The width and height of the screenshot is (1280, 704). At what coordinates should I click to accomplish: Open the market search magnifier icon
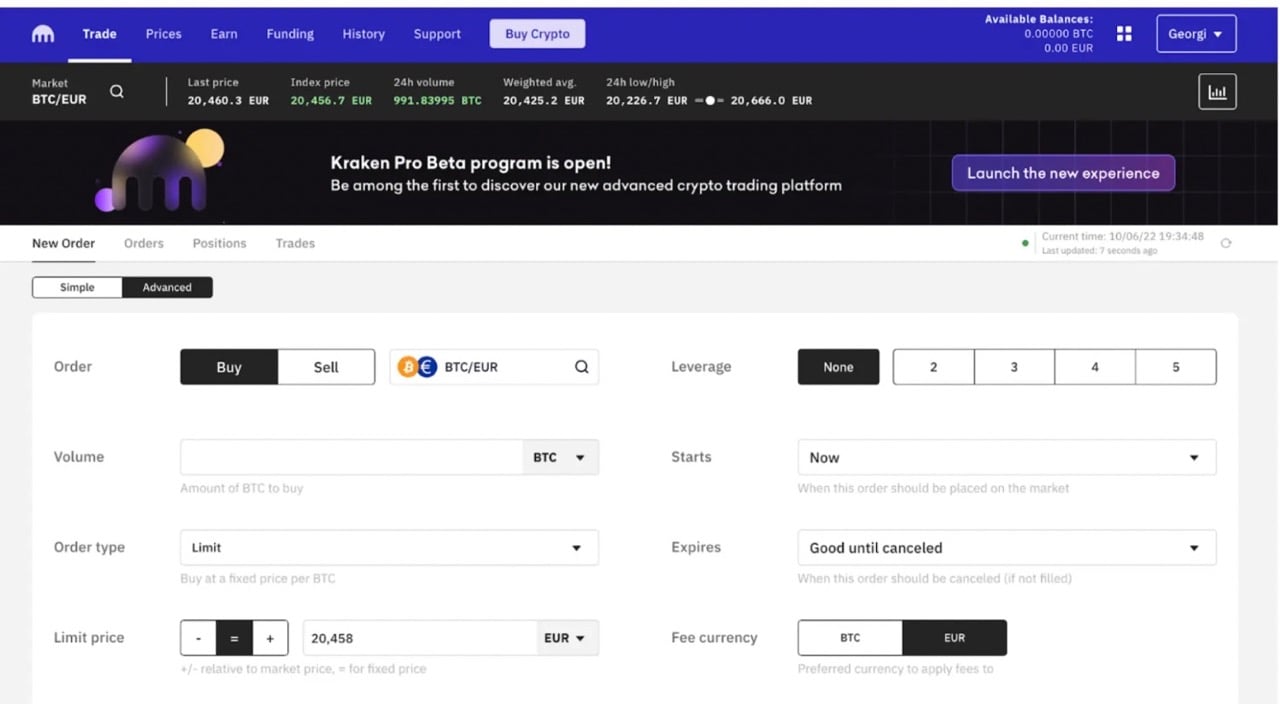tap(117, 91)
